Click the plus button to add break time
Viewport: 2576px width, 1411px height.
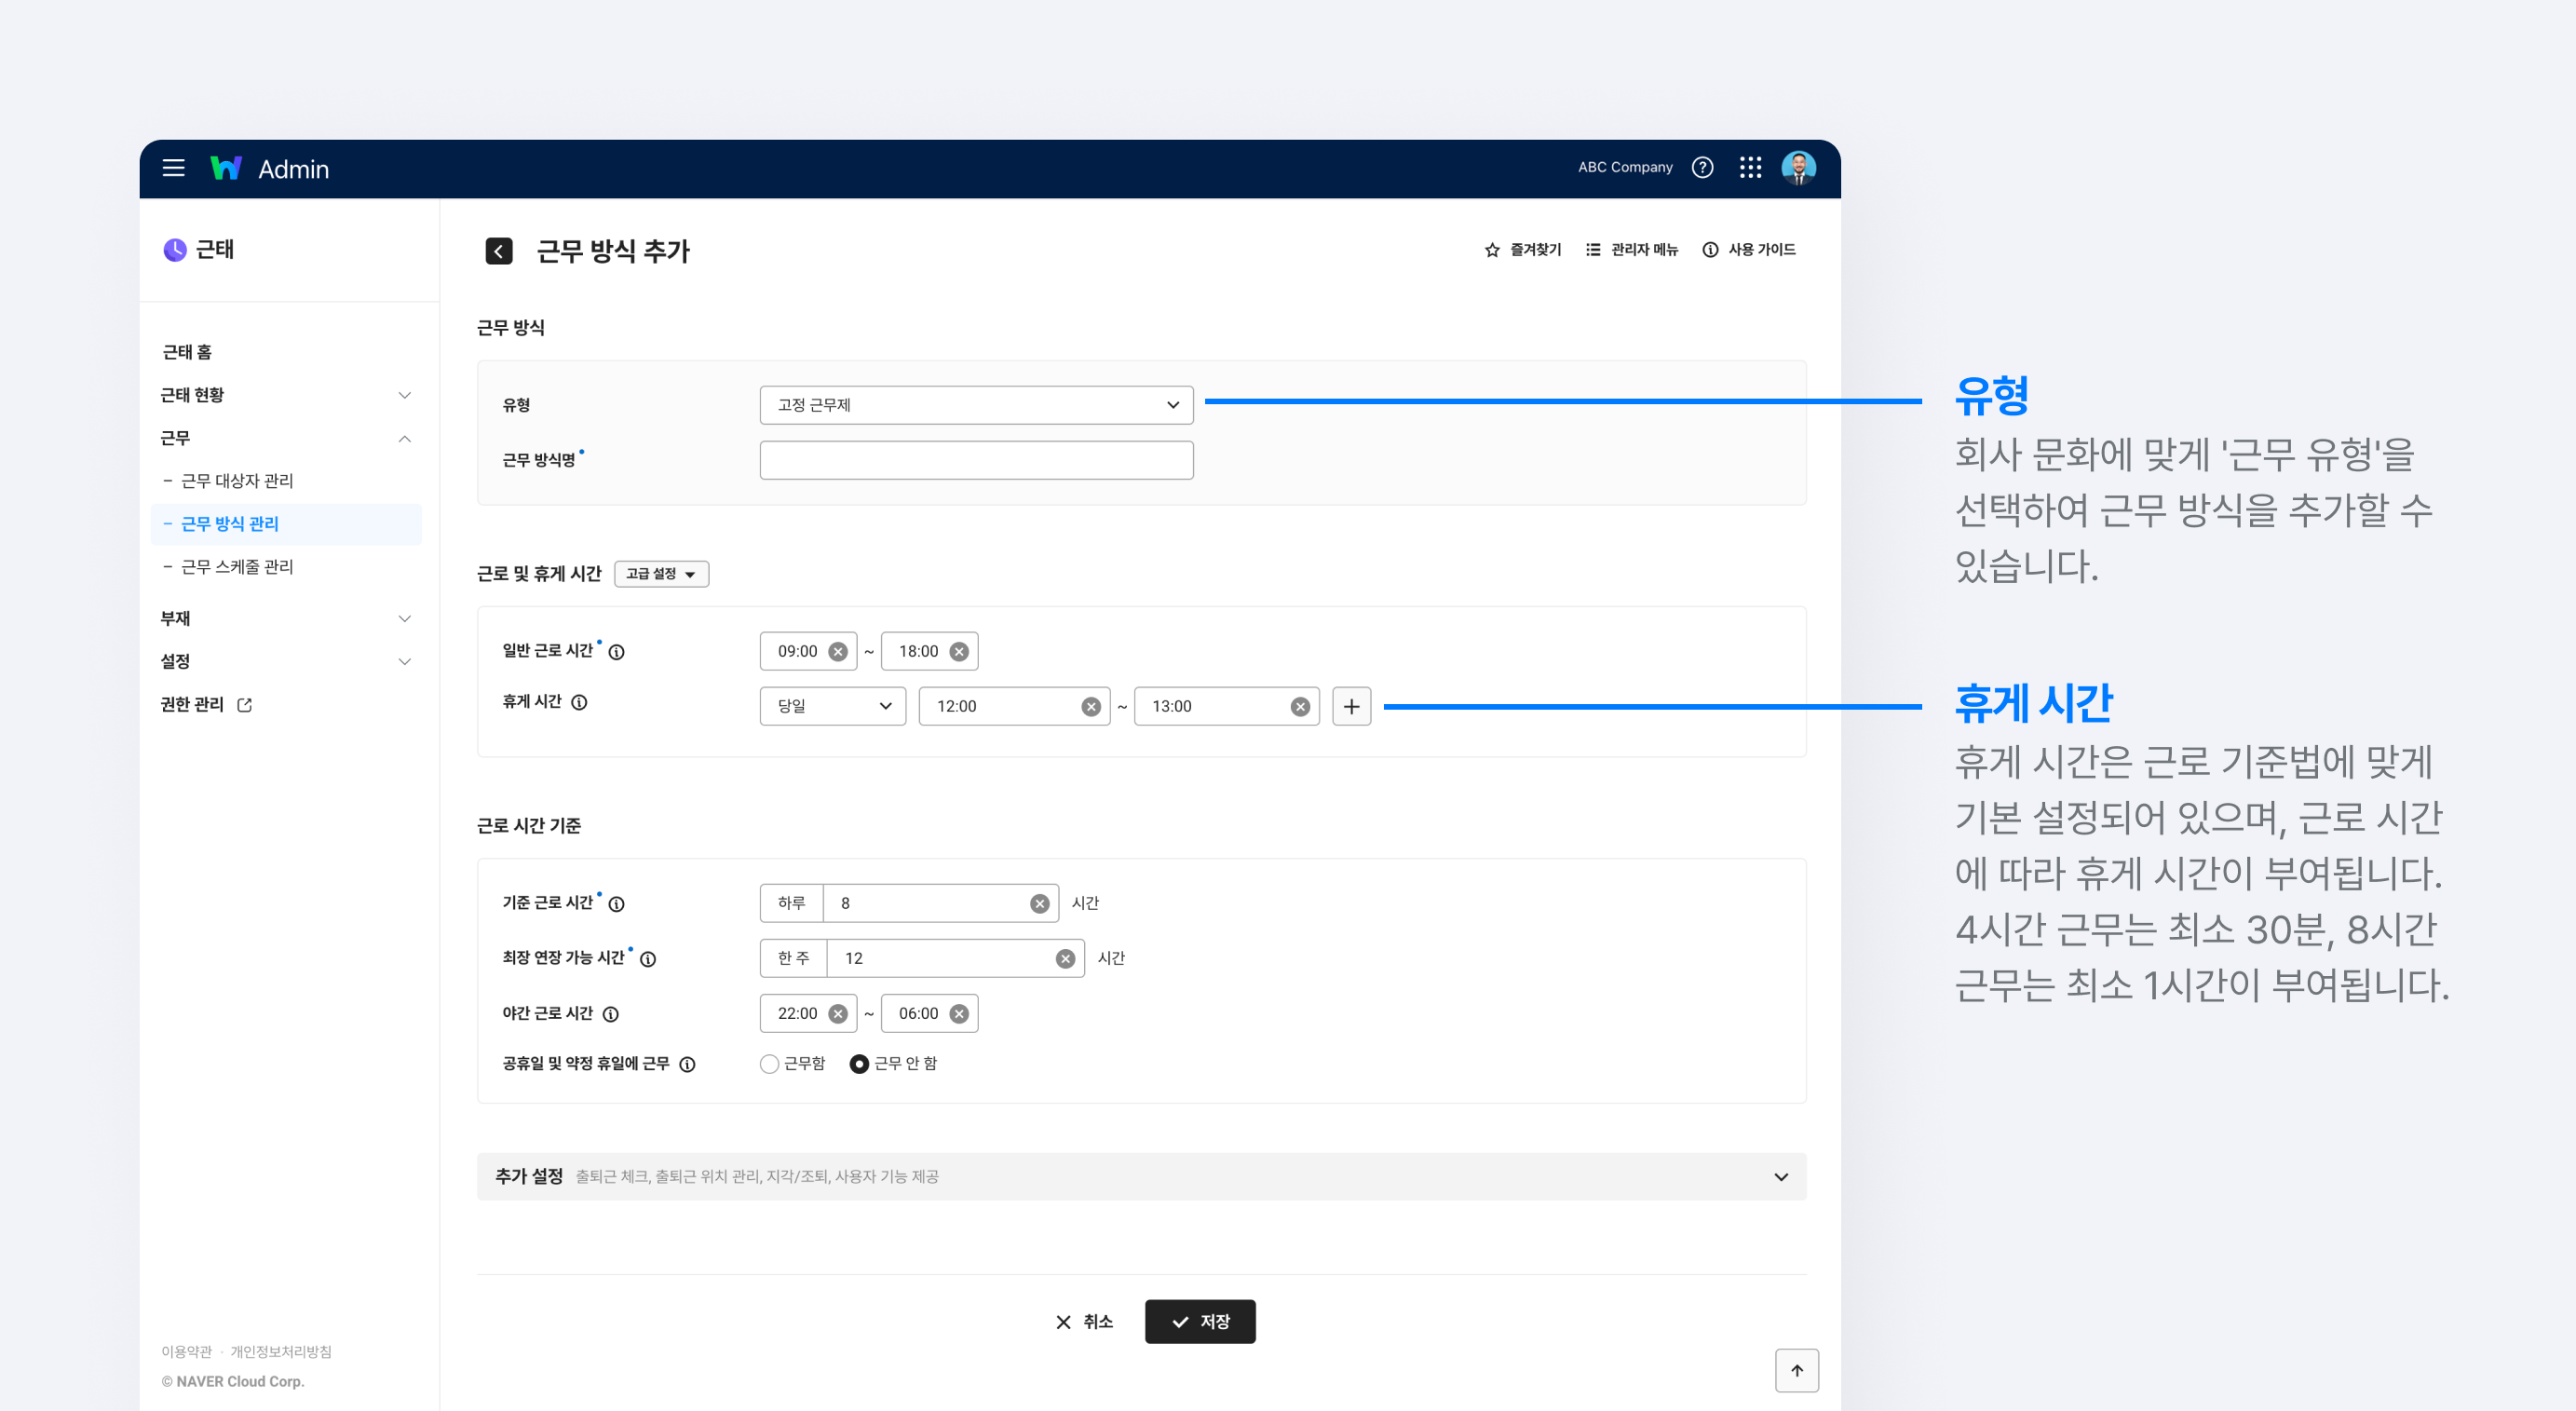click(1352, 705)
